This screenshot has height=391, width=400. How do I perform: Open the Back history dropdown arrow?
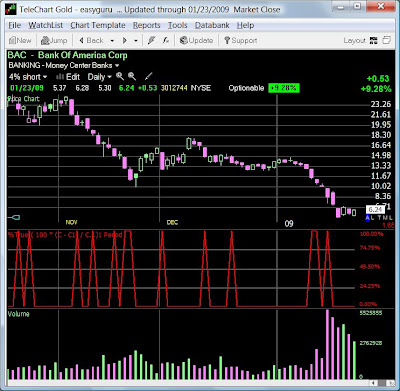112,41
